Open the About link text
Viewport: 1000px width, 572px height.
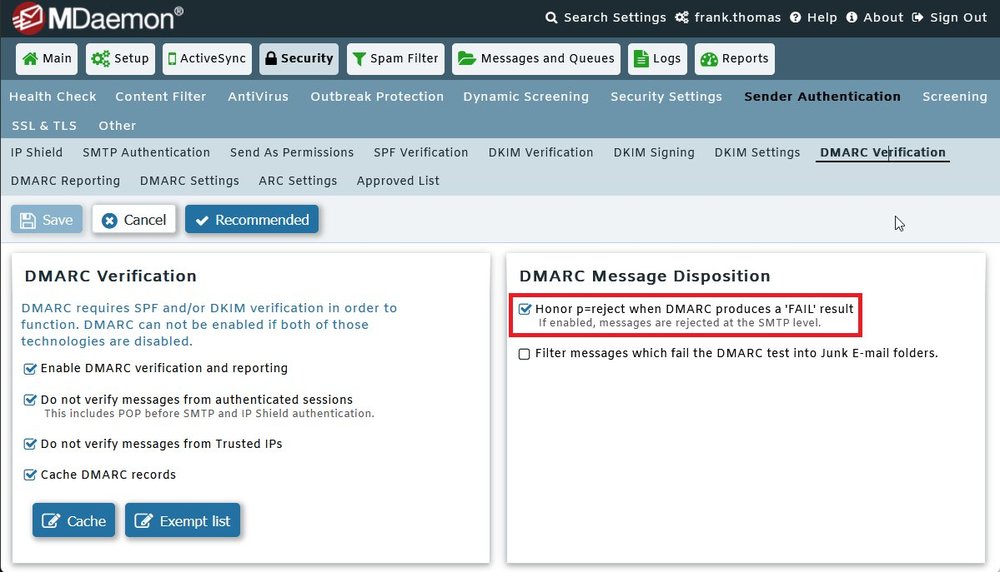(x=883, y=18)
